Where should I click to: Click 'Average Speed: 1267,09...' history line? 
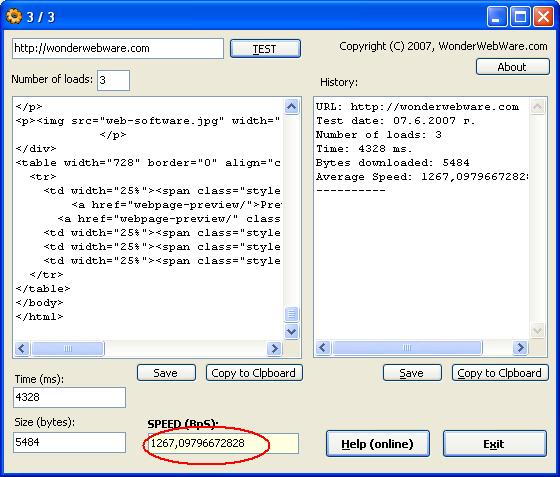[422, 177]
